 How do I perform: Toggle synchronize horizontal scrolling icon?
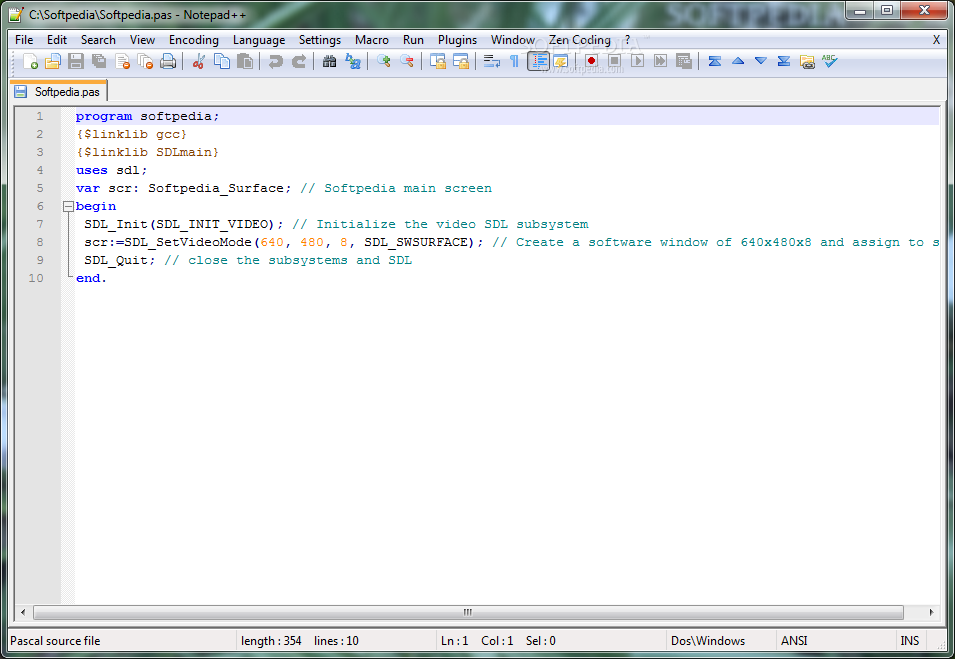[x=461, y=62]
